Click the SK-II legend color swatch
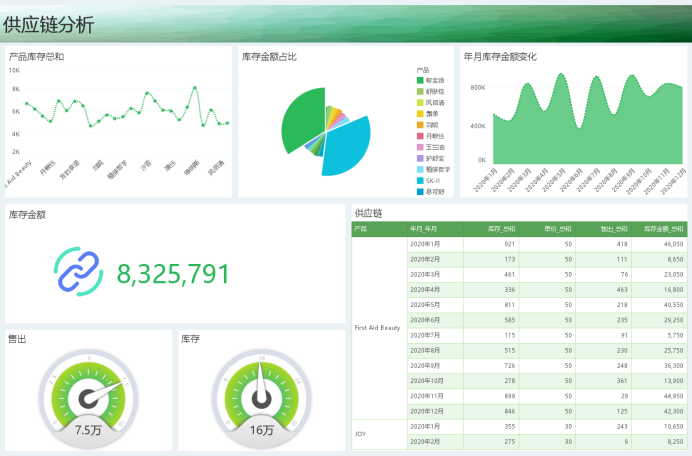Image resolution: width=692 pixels, height=456 pixels. [x=420, y=180]
